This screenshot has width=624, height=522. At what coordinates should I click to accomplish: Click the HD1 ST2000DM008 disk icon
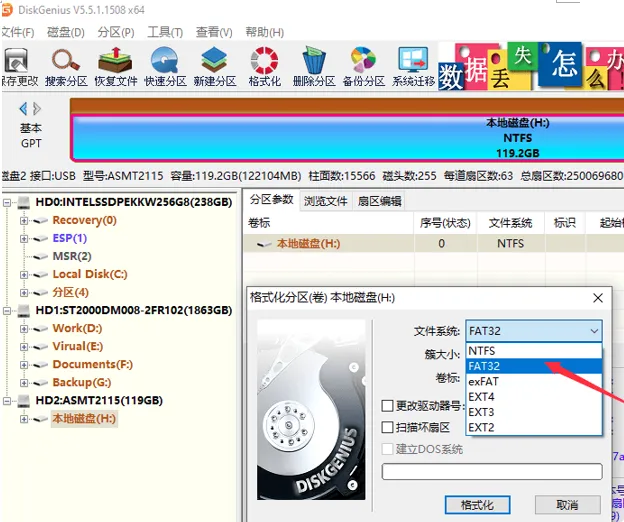[24, 311]
